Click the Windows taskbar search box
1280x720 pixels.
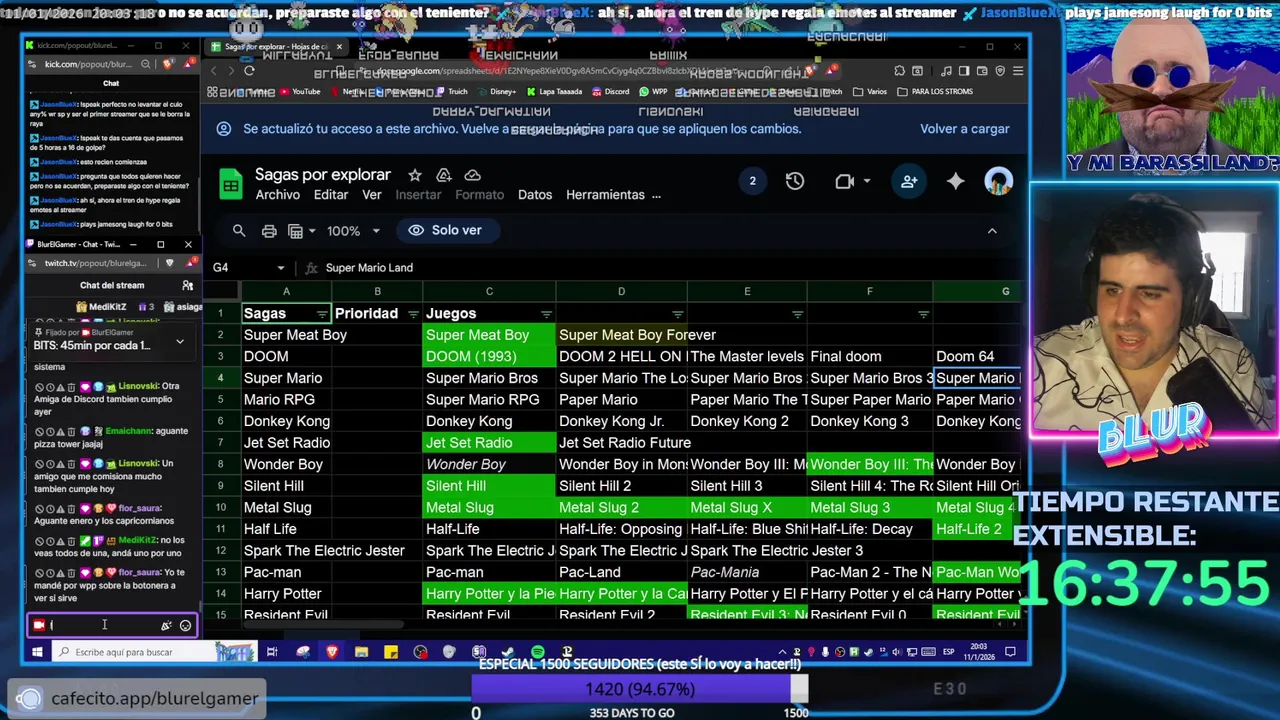pos(155,652)
